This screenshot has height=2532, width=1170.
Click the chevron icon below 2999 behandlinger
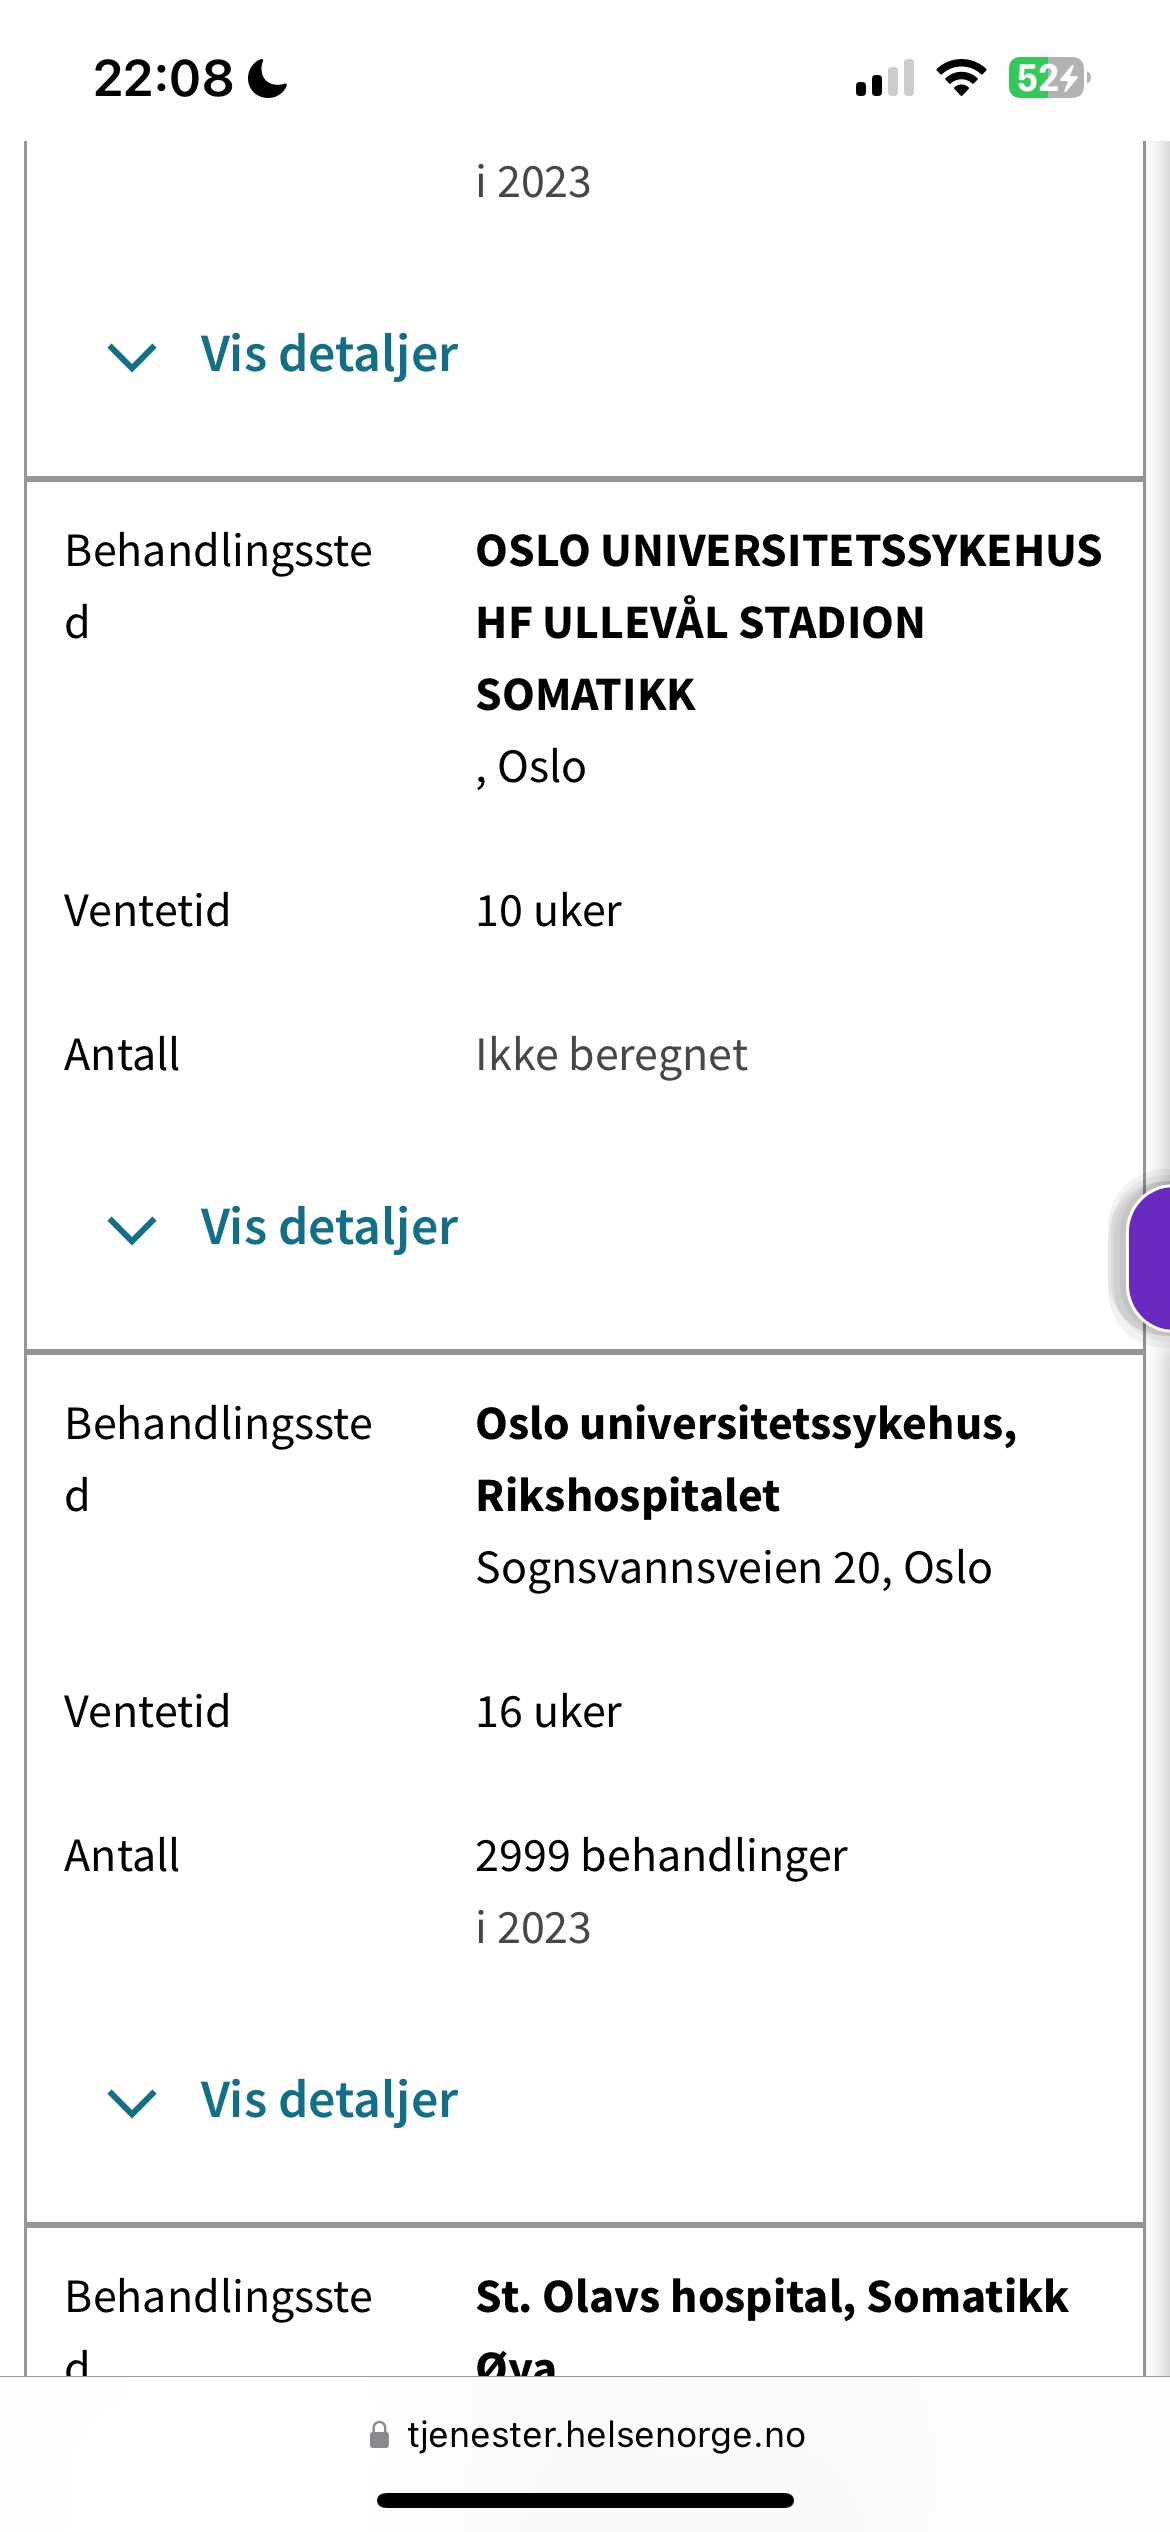point(132,2102)
